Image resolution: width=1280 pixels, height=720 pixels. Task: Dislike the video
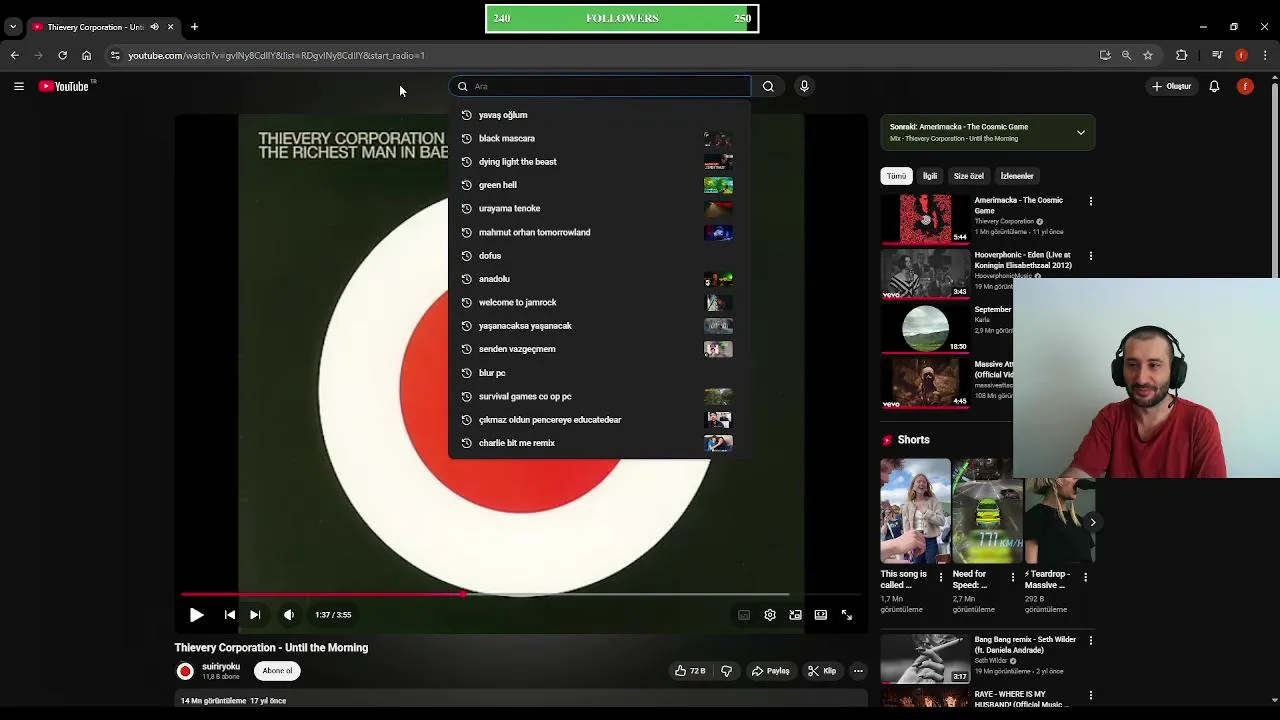[x=727, y=671]
